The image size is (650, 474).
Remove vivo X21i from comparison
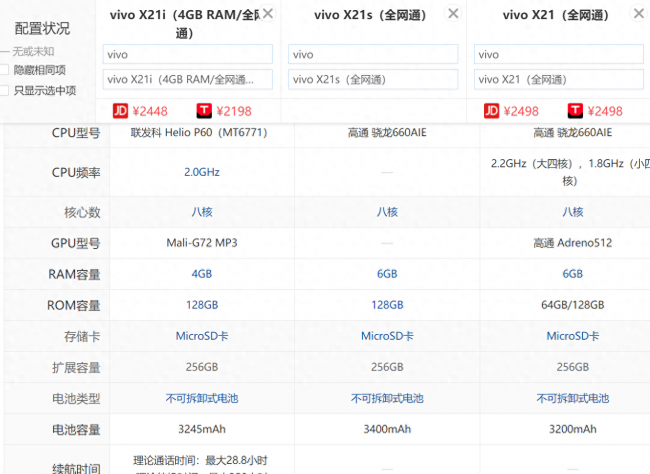(268, 14)
